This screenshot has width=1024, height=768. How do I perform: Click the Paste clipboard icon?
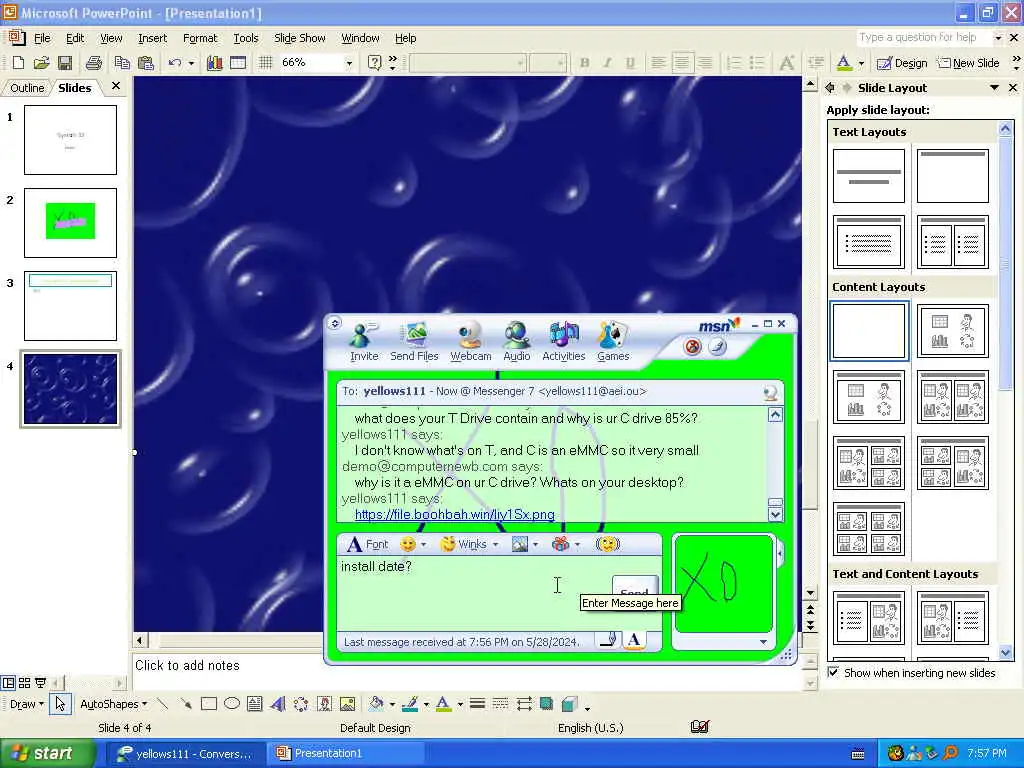146,63
